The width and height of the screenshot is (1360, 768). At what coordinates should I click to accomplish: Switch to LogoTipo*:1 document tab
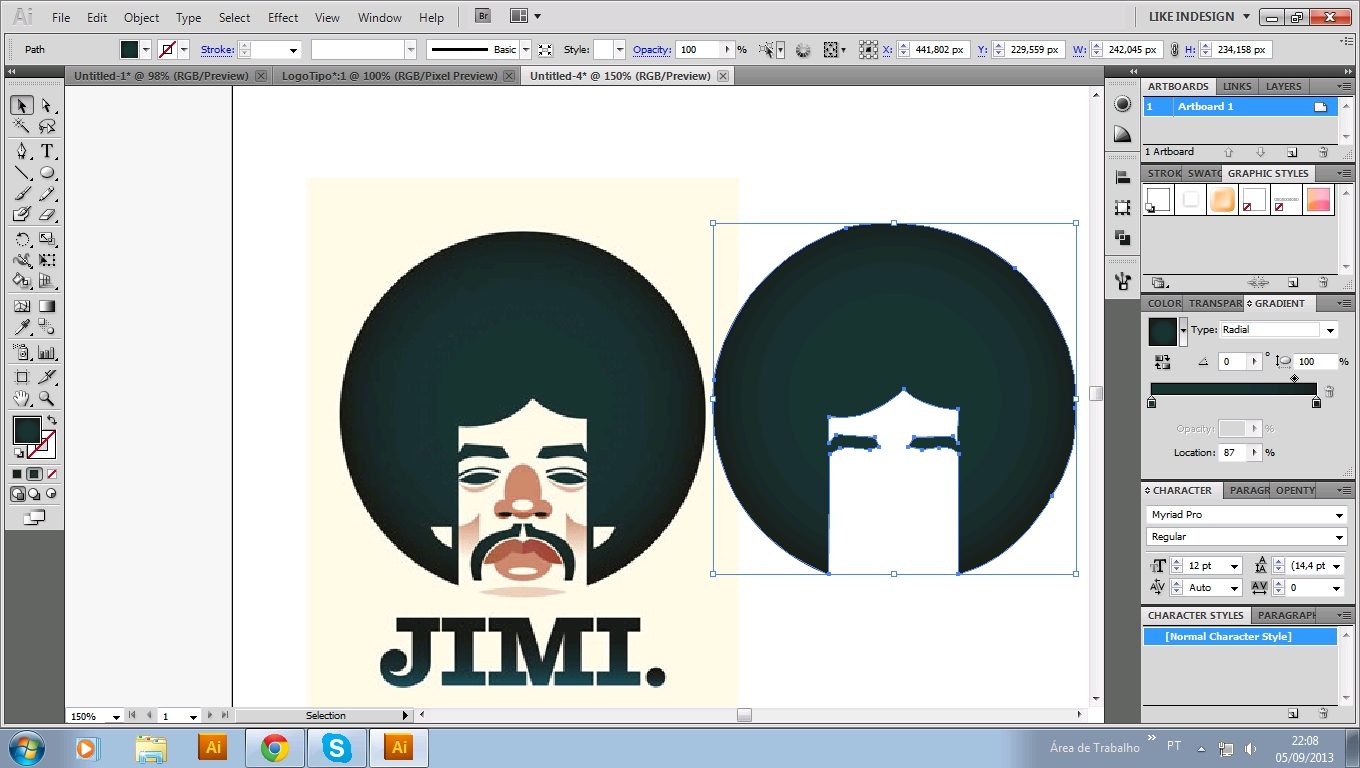coord(389,76)
